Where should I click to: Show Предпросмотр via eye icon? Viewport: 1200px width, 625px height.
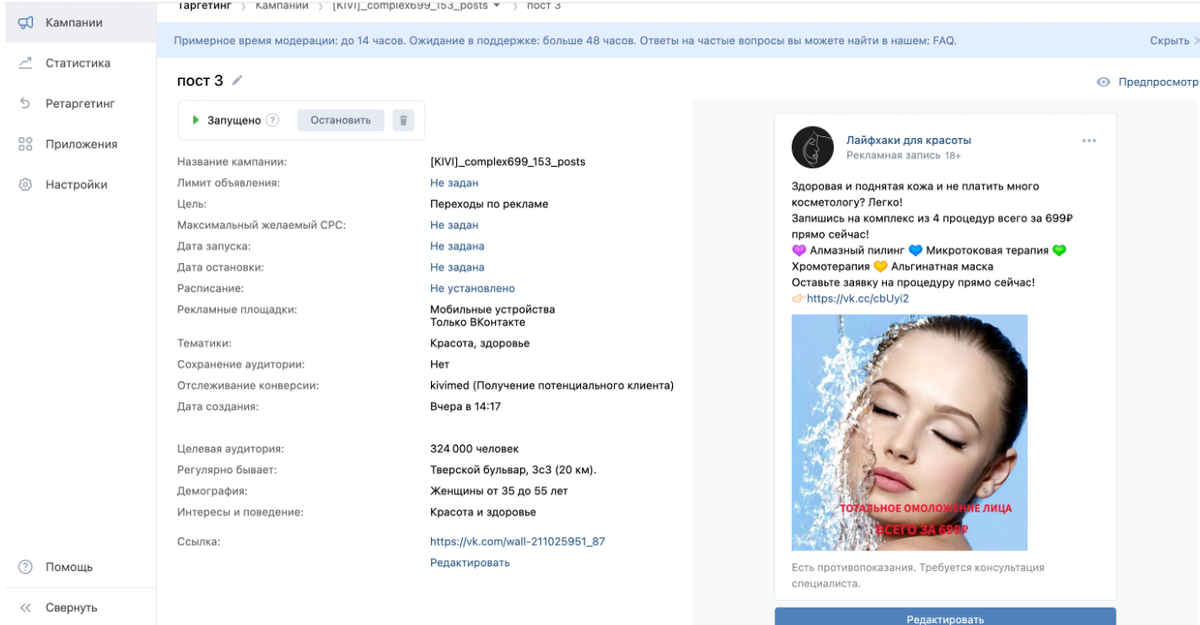1104,82
